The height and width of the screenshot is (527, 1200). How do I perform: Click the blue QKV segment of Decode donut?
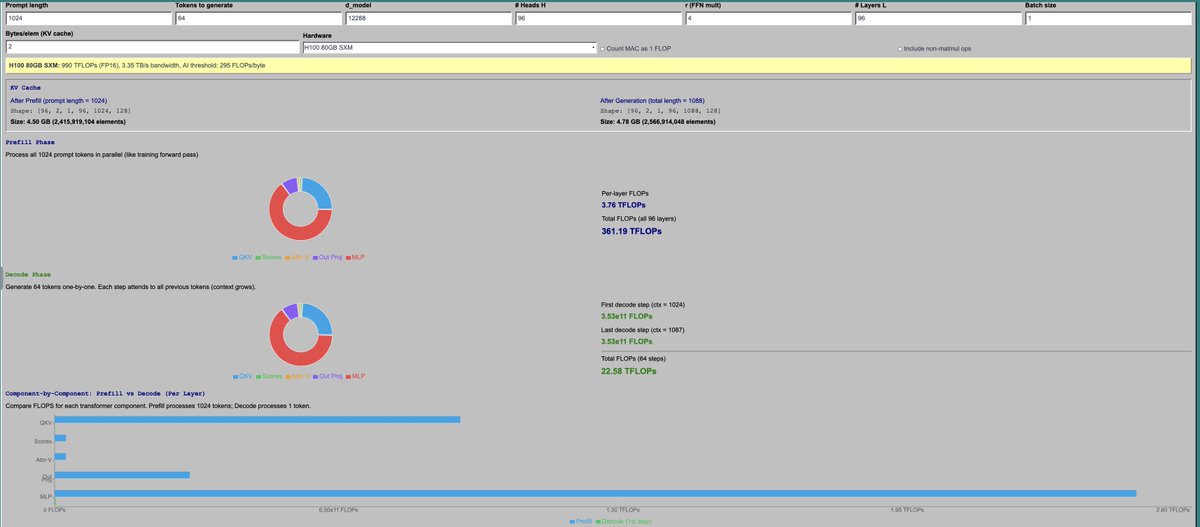point(323,312)
